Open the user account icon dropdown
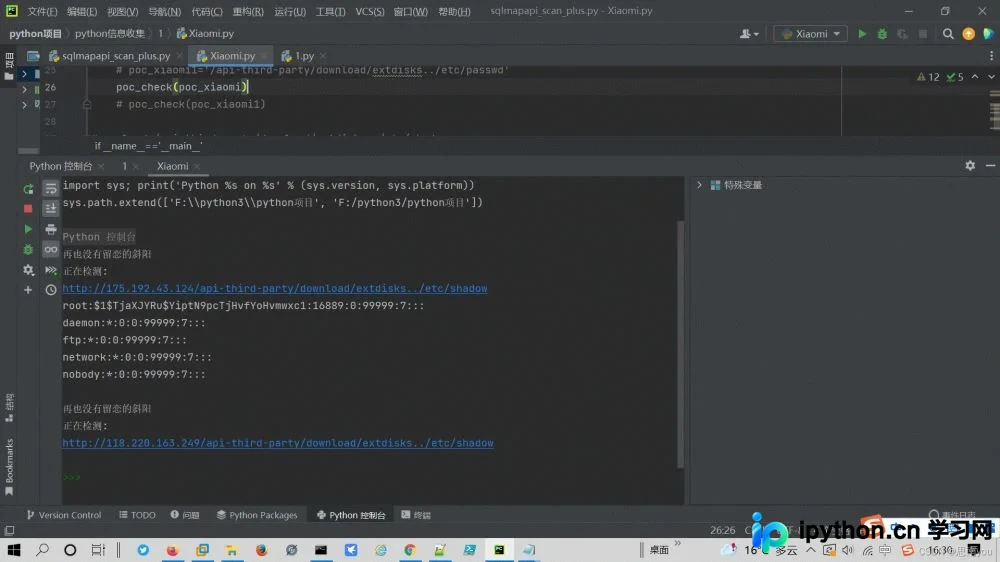Viewport: 1000px width, 562px height. click(749, 34)
